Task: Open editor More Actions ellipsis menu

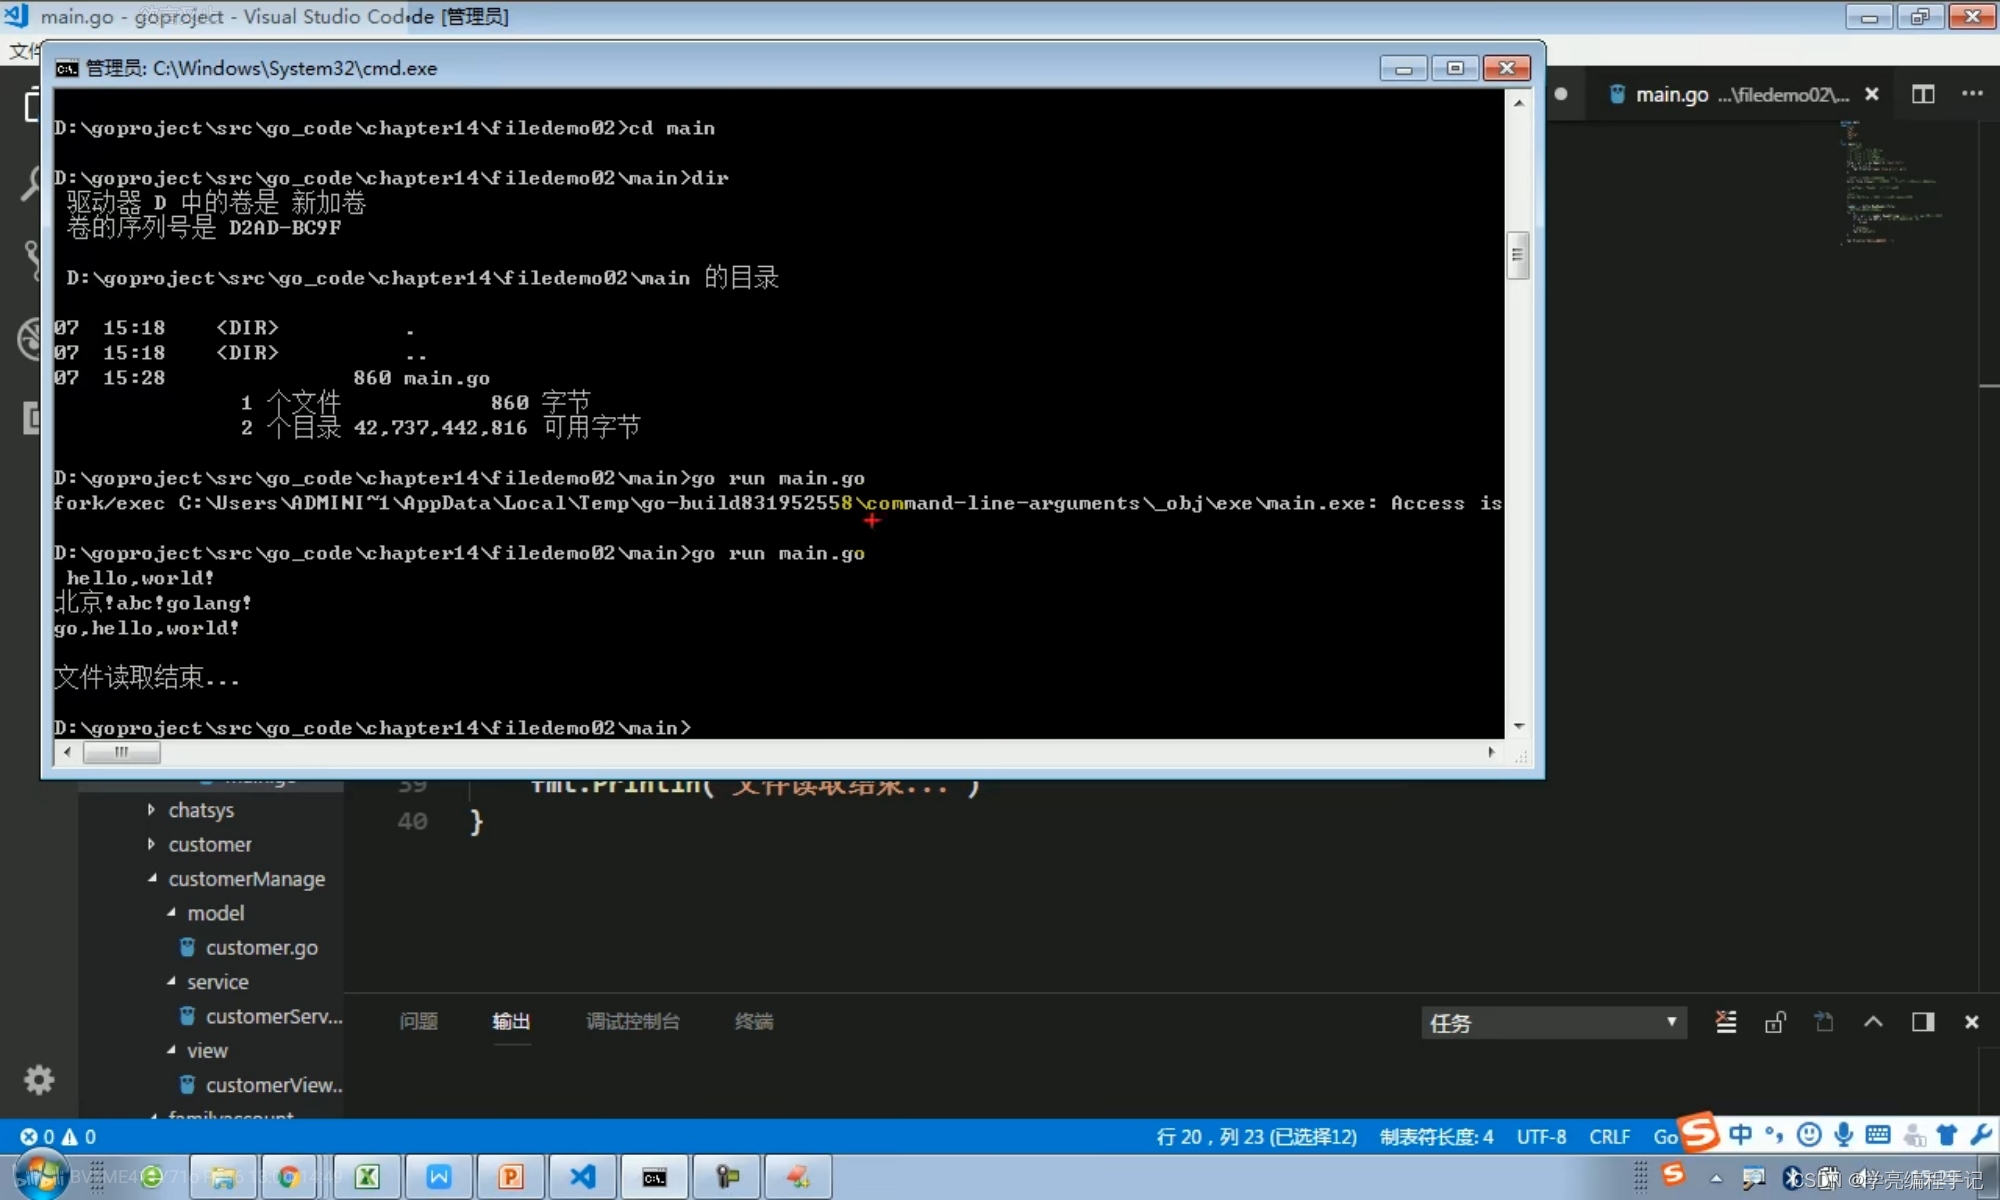Action: click(1972, 94)
